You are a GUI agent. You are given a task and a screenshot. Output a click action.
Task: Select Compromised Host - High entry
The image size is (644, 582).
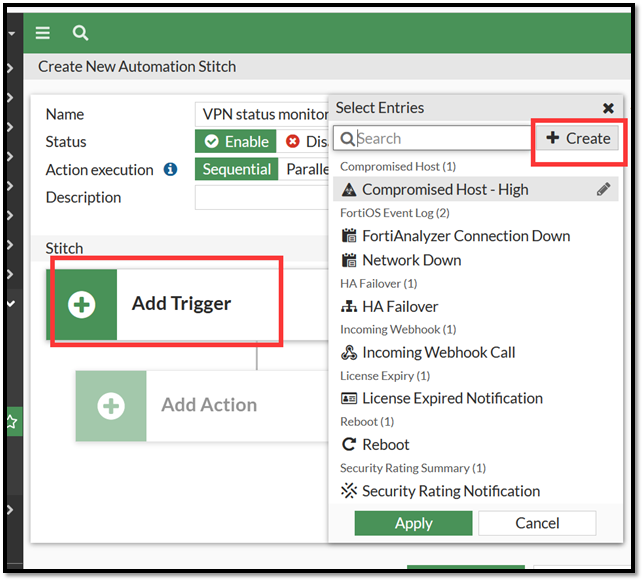tap(475, 190)
